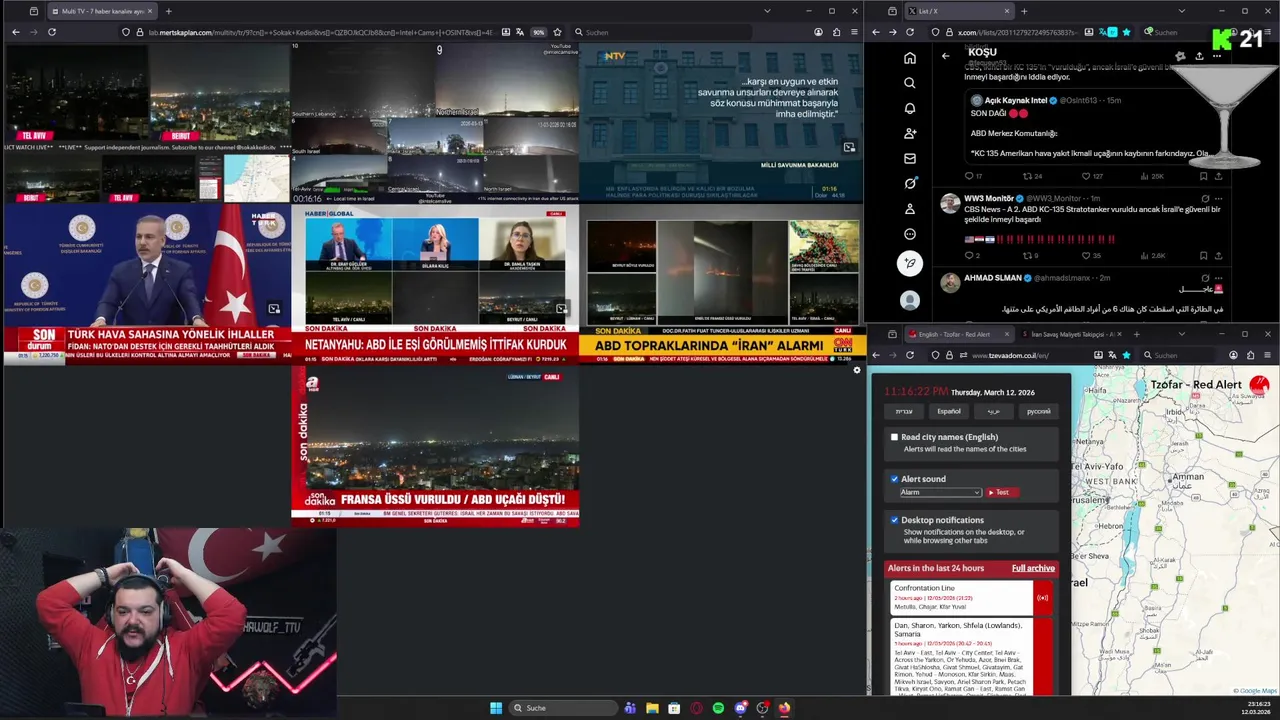Reload the Multi TV page
1280x720 pixels.
point(51,32)
